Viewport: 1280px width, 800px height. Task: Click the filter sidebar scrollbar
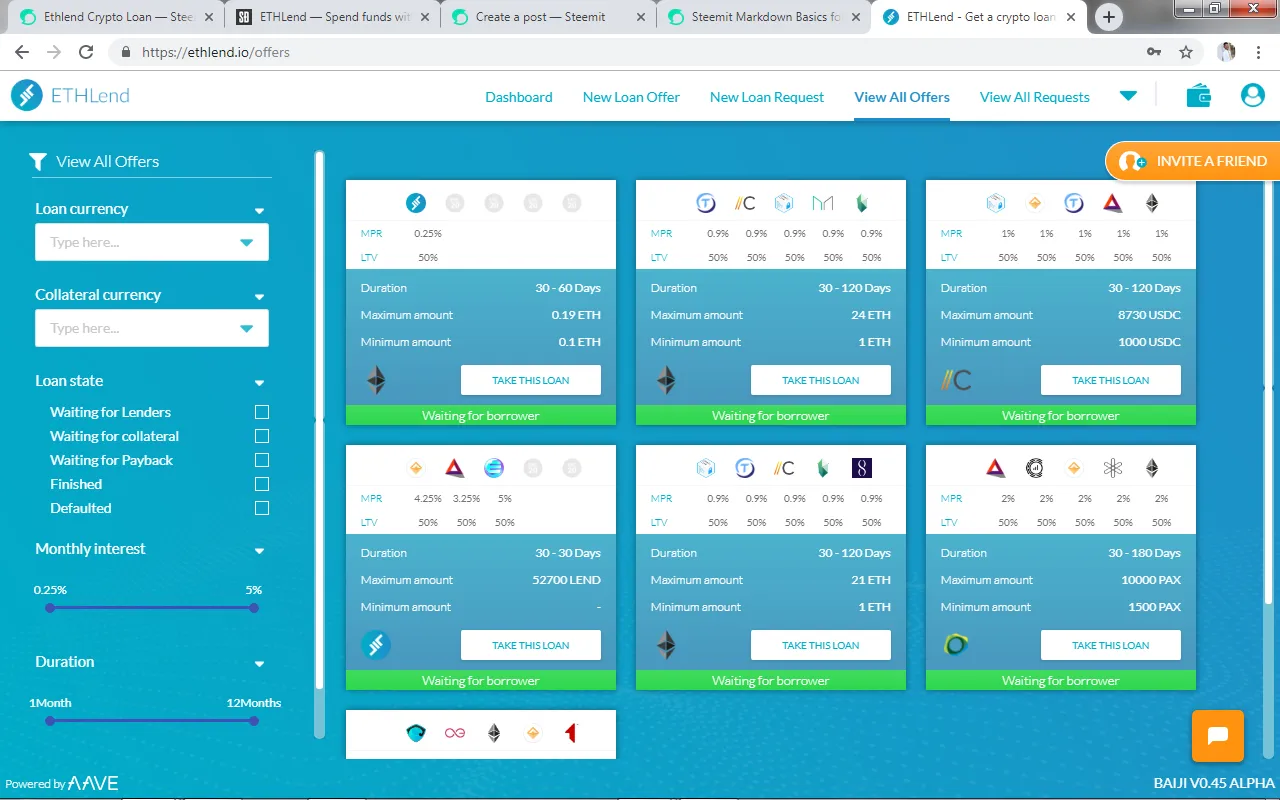[319, 420]
